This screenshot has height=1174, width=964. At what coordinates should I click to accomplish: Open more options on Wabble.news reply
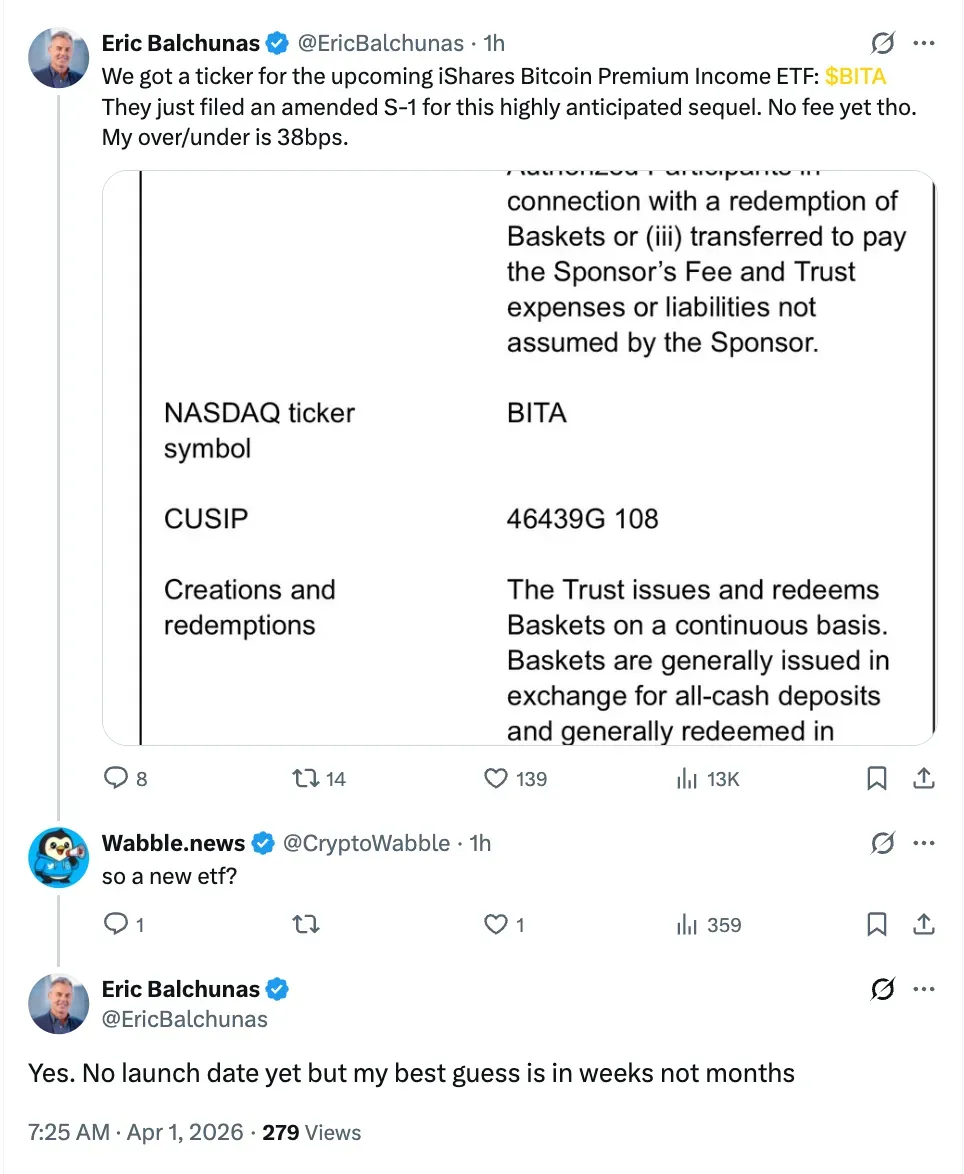(925, 844)
